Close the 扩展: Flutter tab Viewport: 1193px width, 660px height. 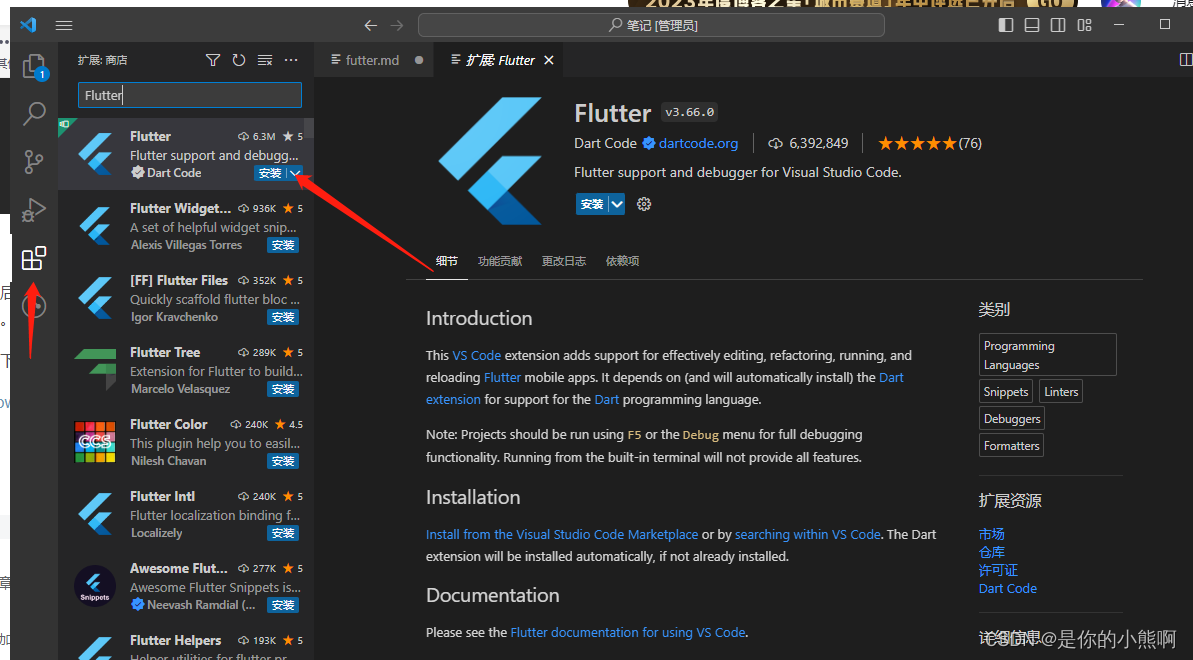(549, 60)
